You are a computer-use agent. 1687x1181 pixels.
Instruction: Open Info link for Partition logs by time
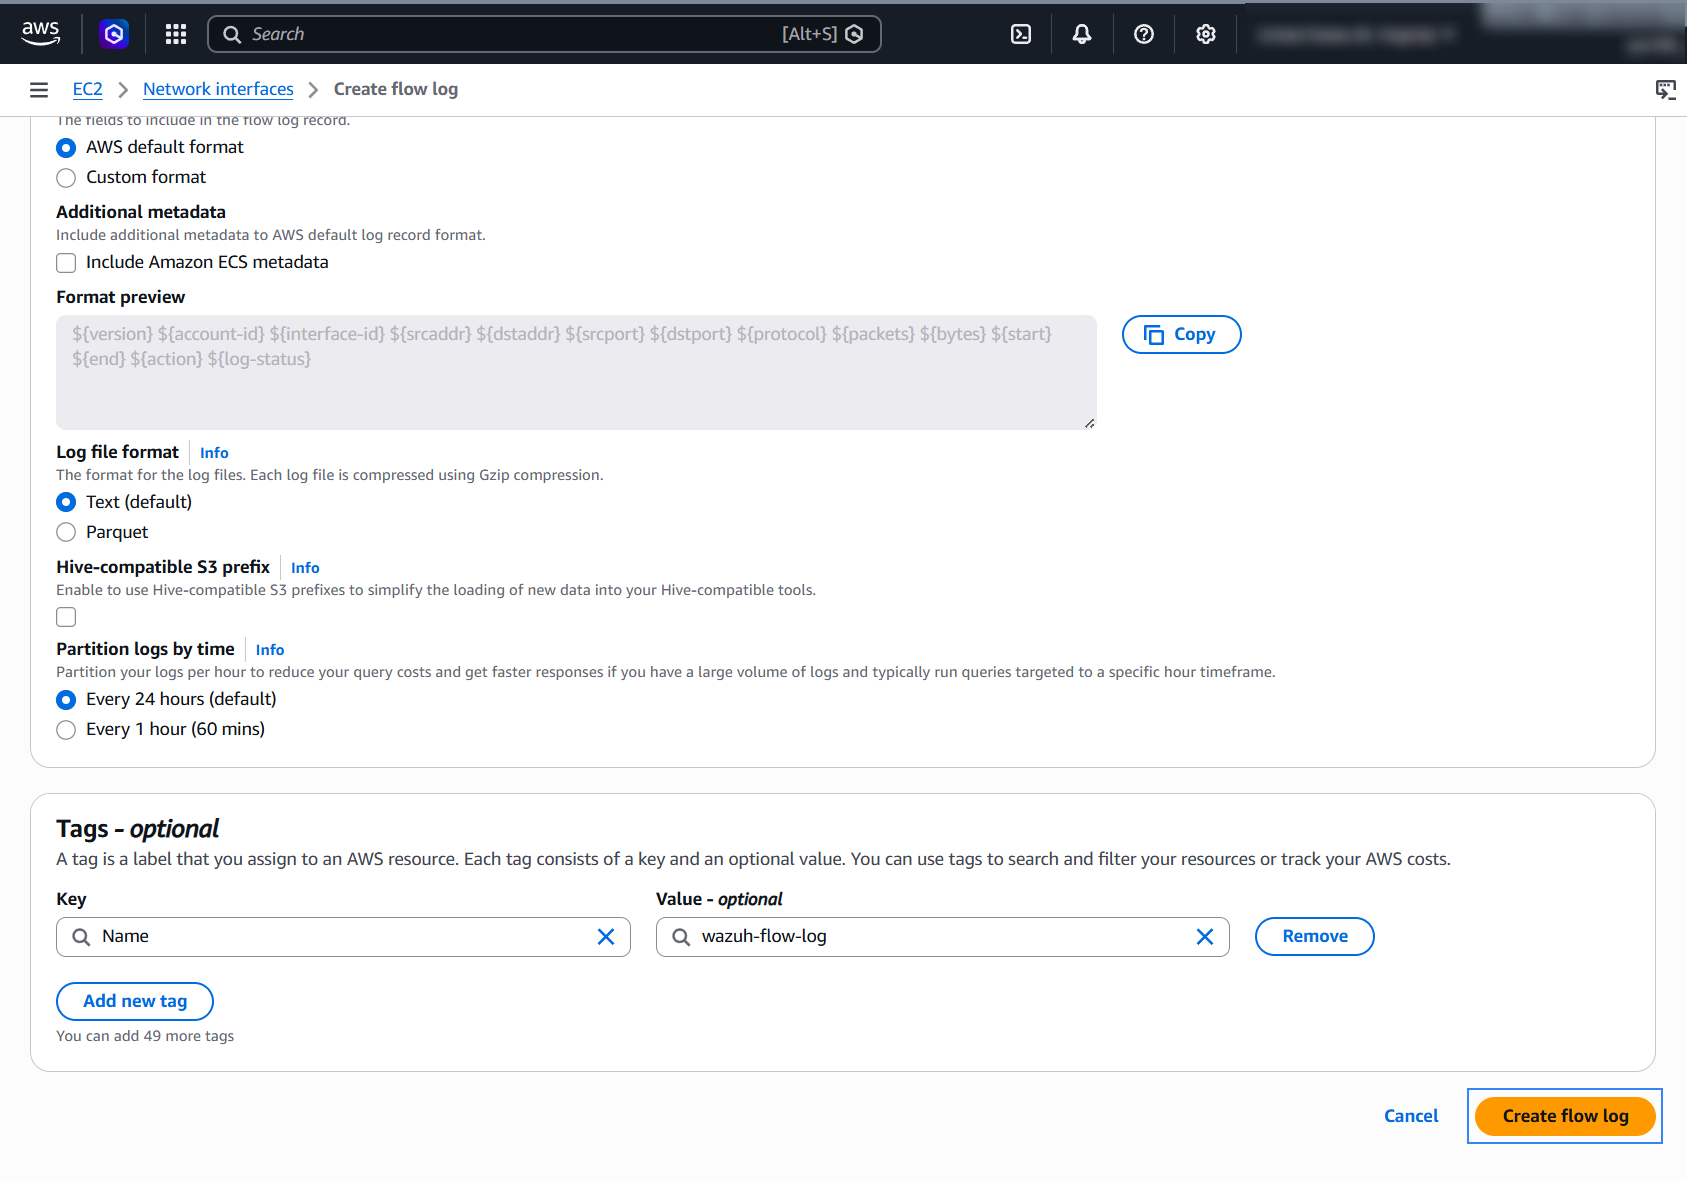pyautogui.click(x=270, y=650)
